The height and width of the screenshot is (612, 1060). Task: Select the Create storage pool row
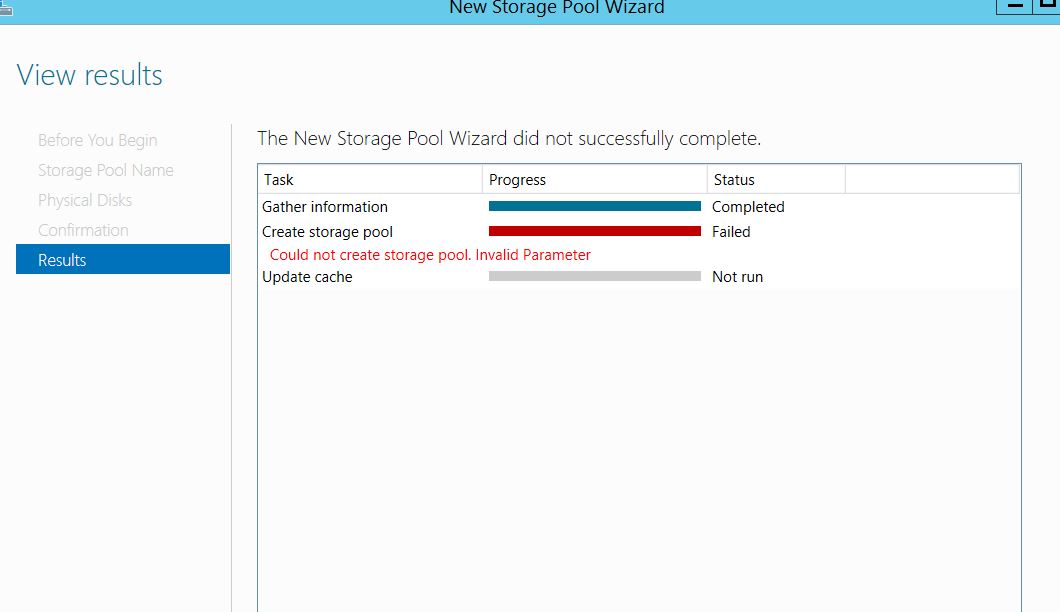[639, 231]
